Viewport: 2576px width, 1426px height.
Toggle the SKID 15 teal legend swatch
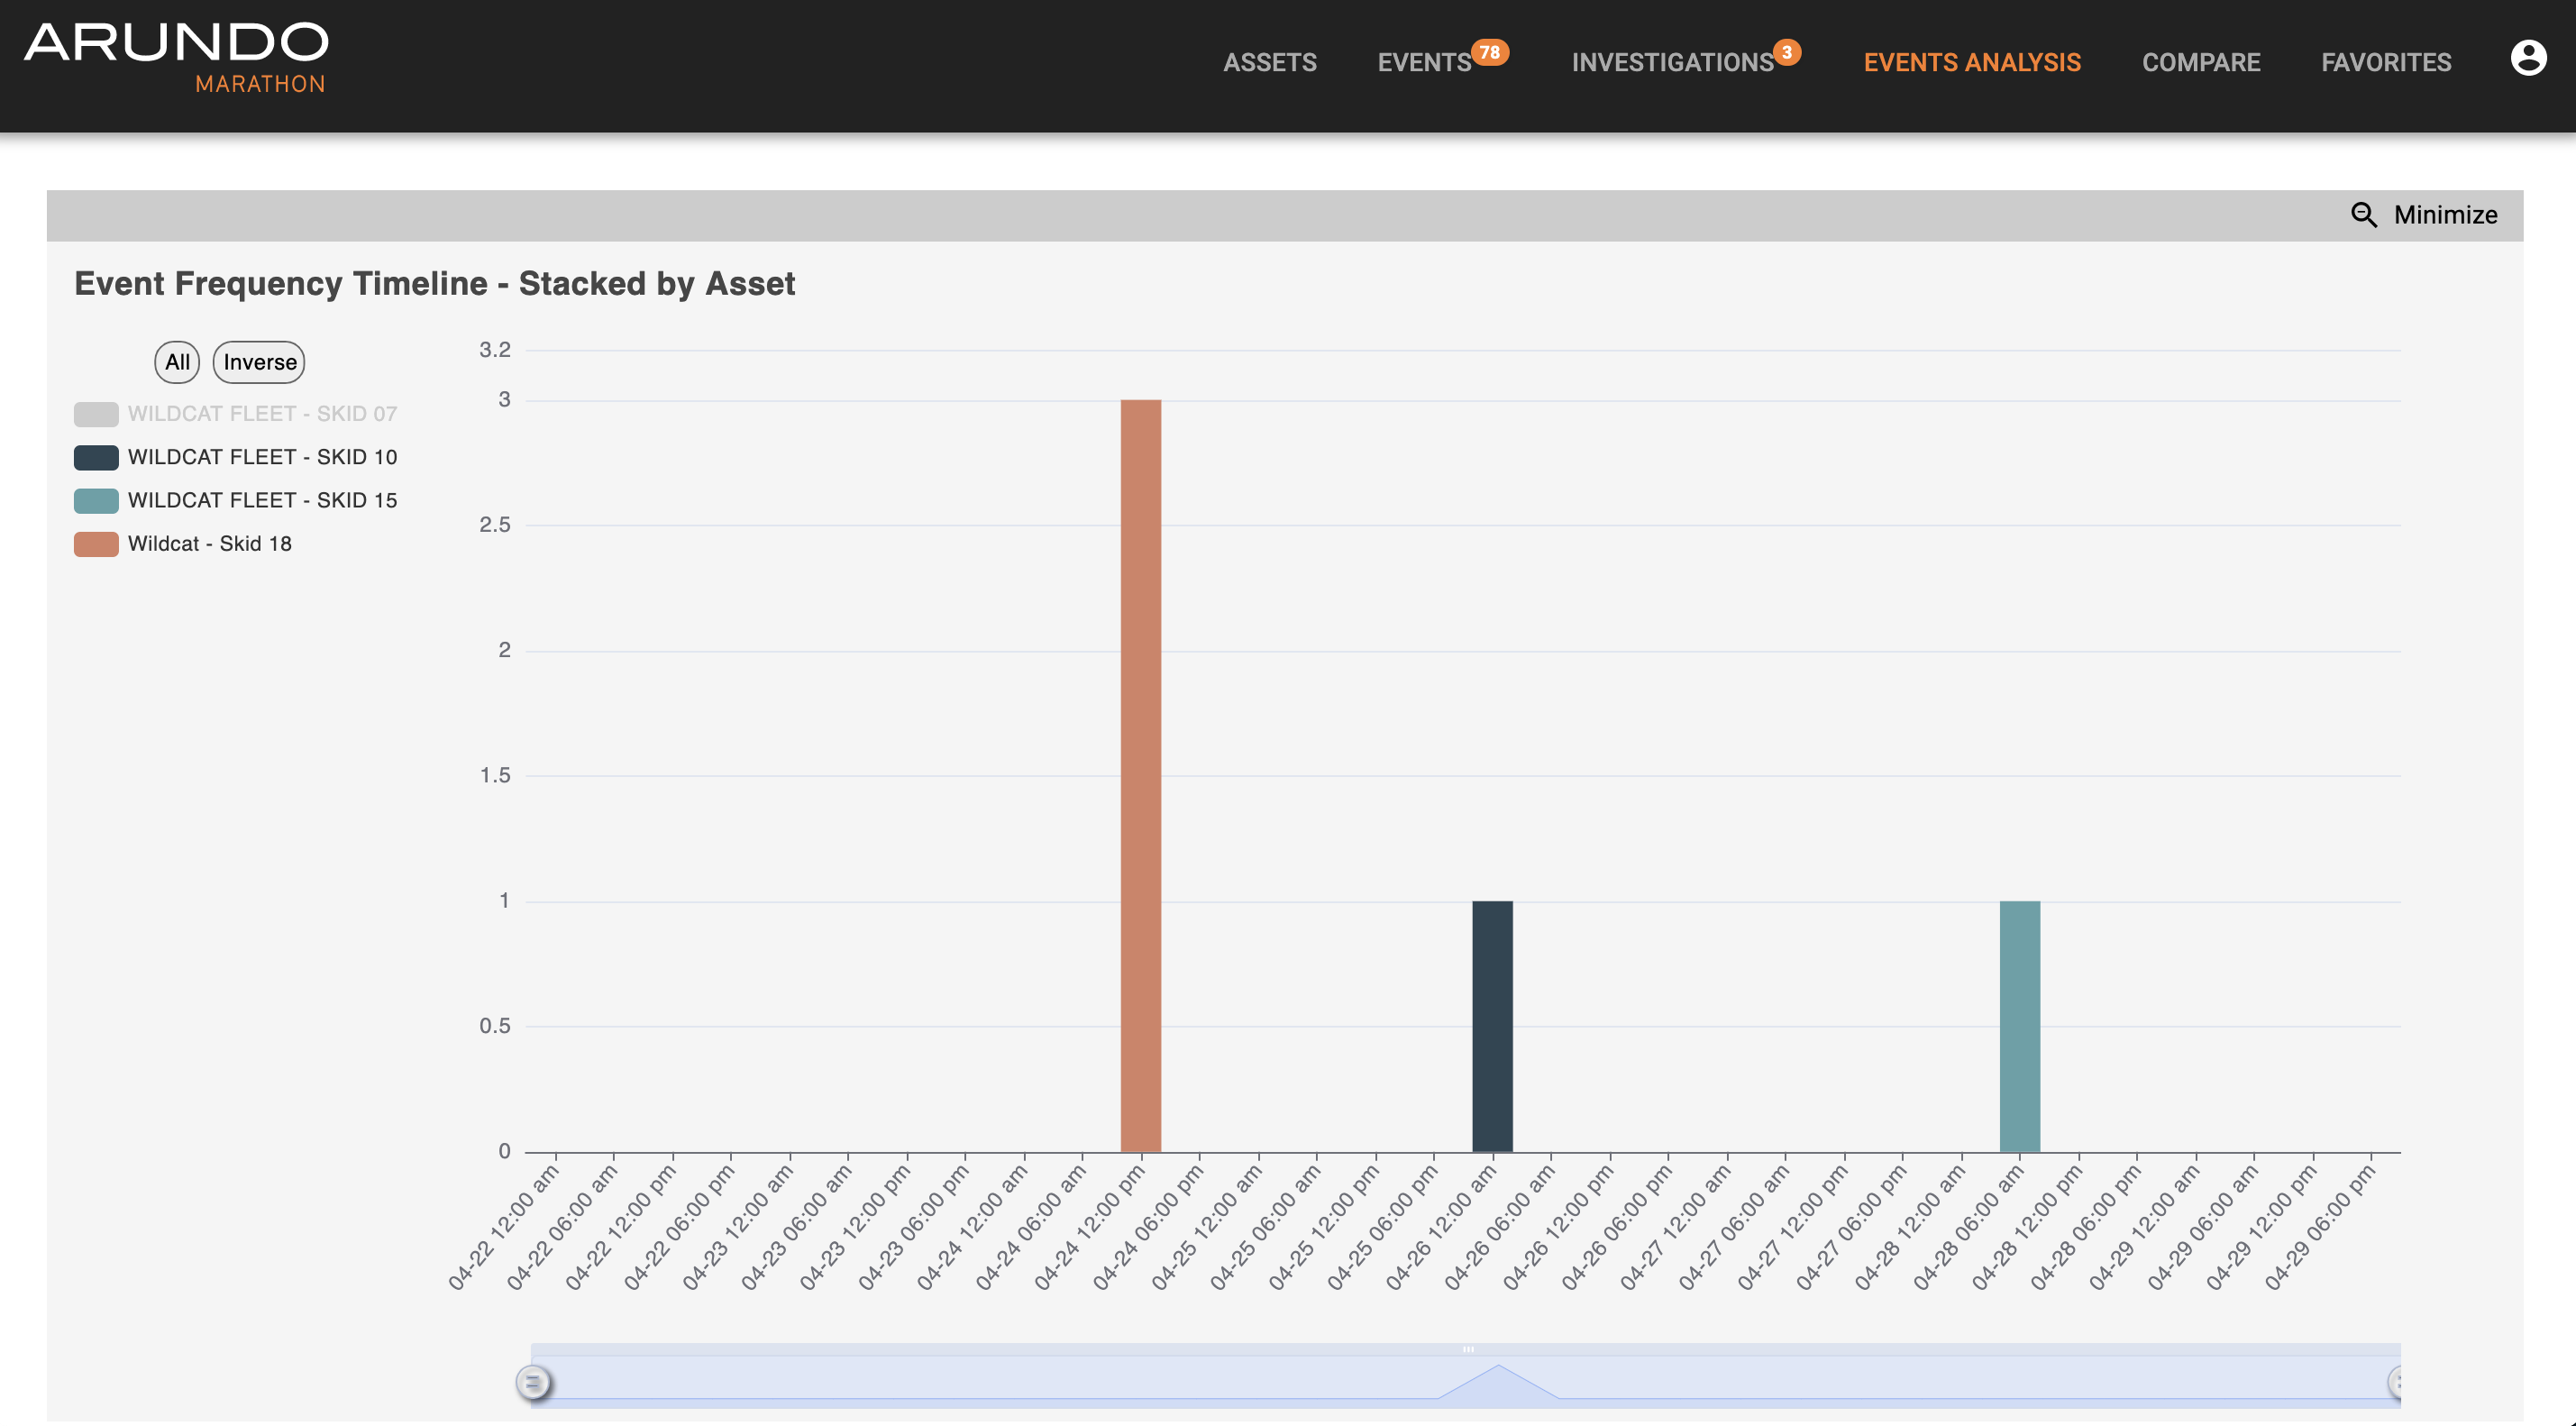coord(96,500)
